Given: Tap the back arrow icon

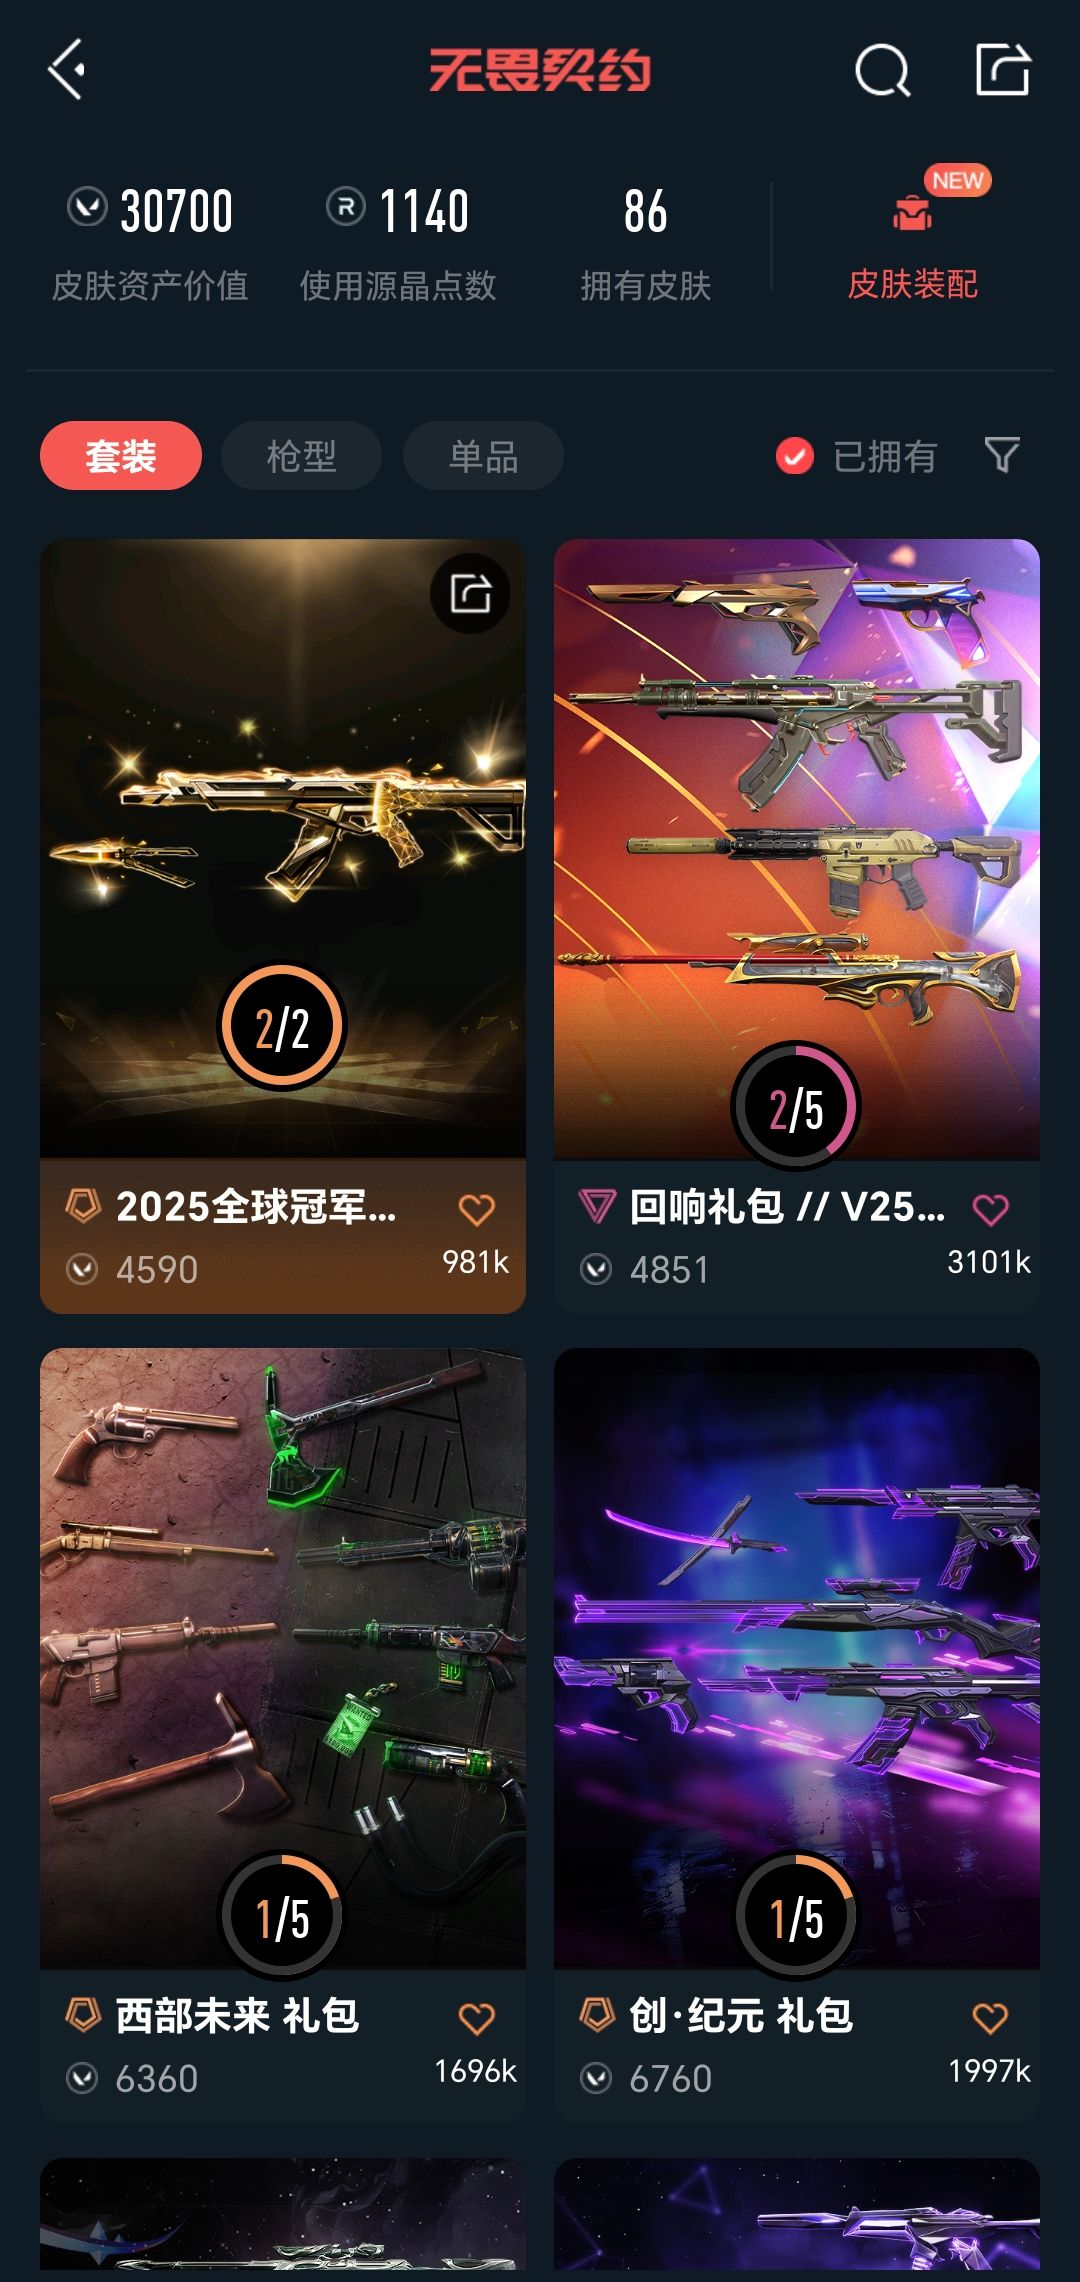Looking at the screenshot, I should click(x=67, y=70).
